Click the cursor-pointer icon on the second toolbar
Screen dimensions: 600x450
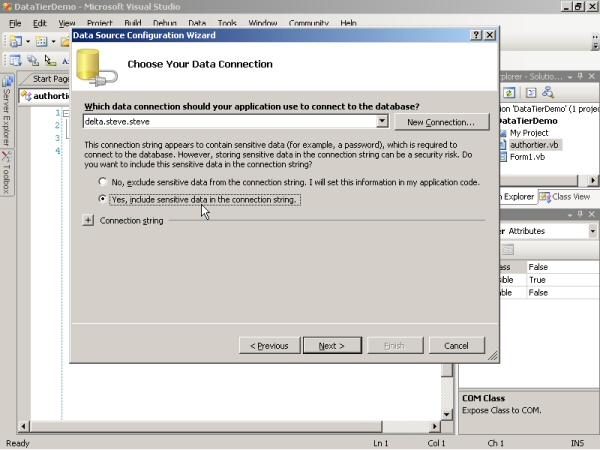[50, 60]
